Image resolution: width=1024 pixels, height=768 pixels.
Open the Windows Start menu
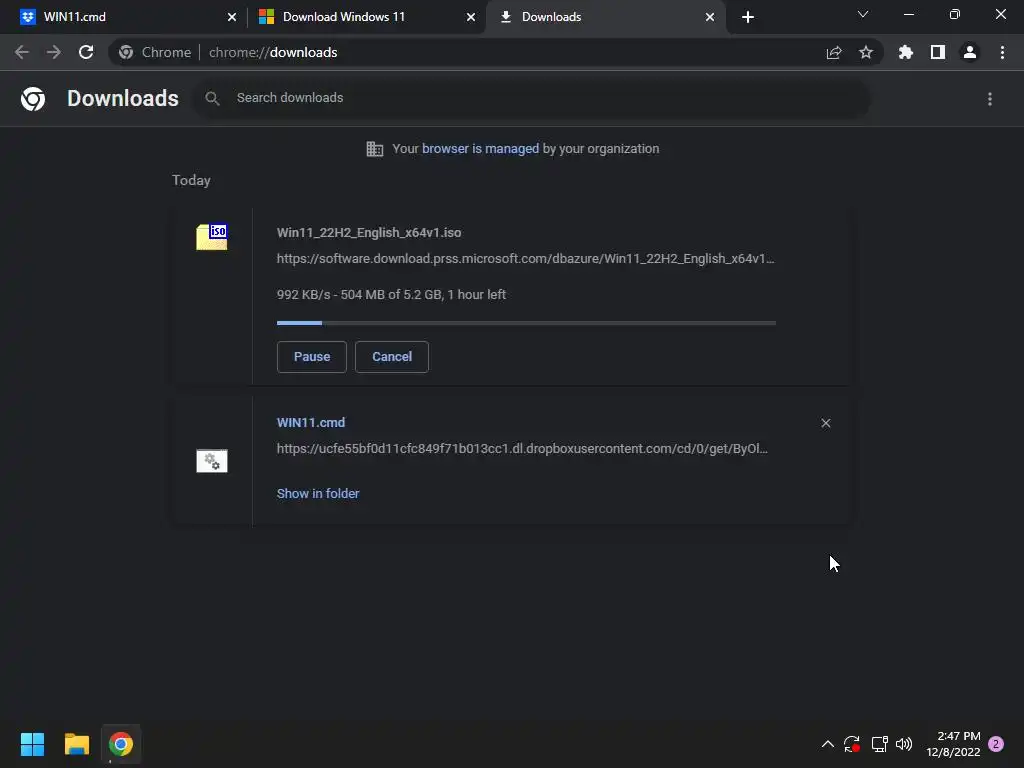coord(32,744)
